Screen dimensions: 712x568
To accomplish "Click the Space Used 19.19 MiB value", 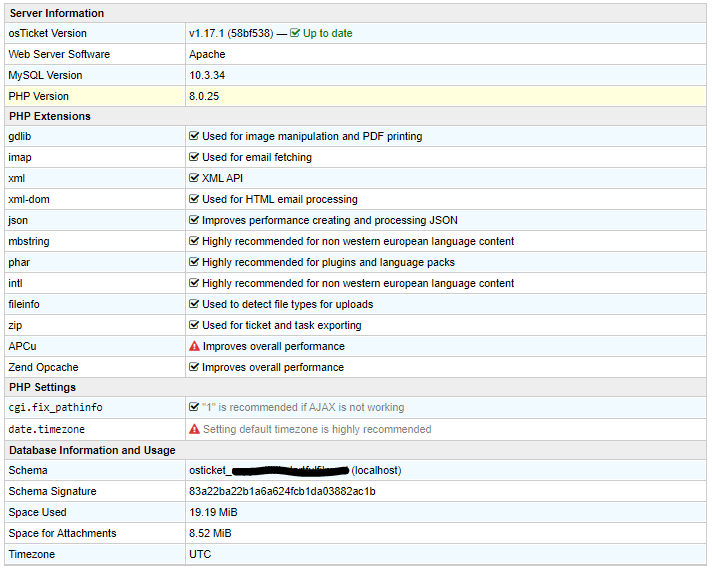I will coord(213,513).
